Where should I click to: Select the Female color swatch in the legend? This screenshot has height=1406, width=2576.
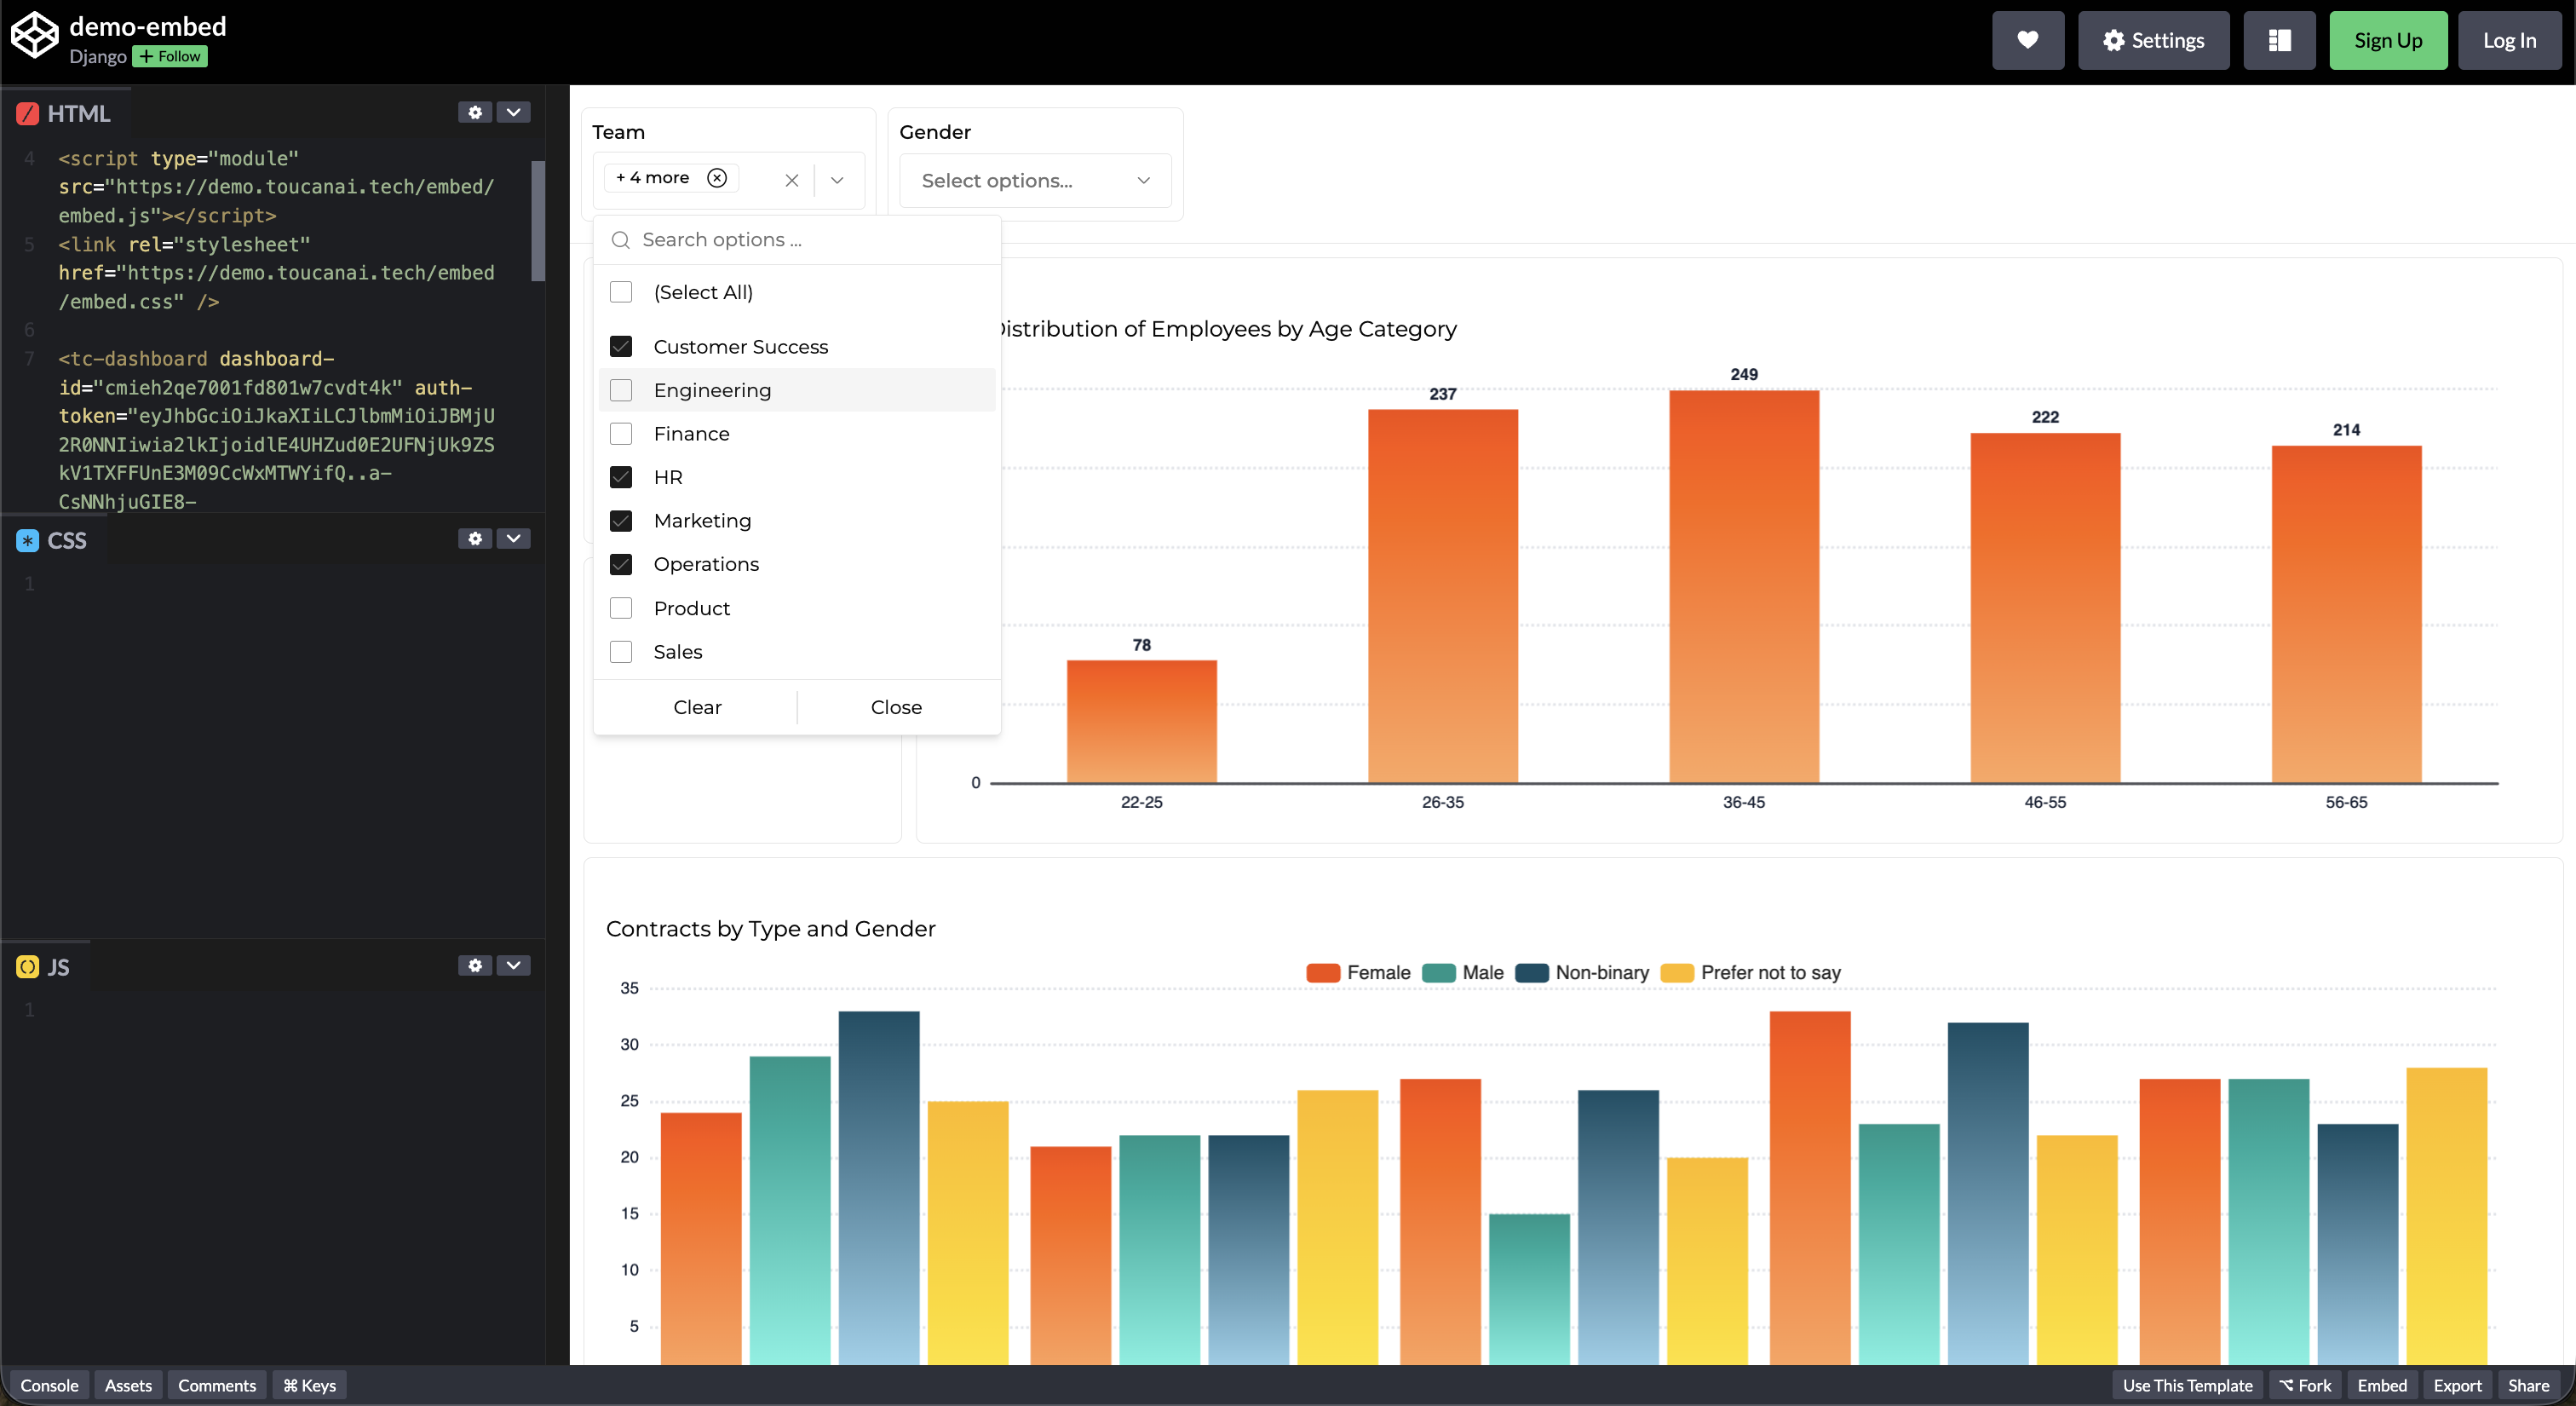[x=1322, y=973]
